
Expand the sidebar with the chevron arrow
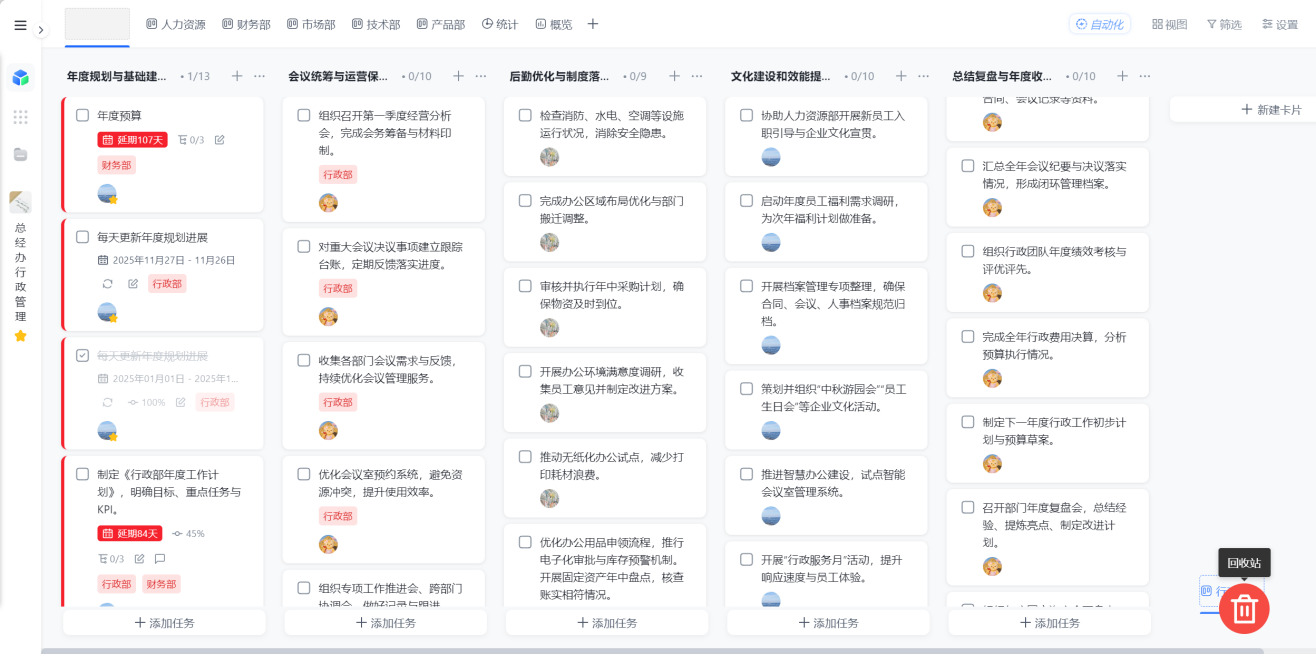[x=41, y=30]
